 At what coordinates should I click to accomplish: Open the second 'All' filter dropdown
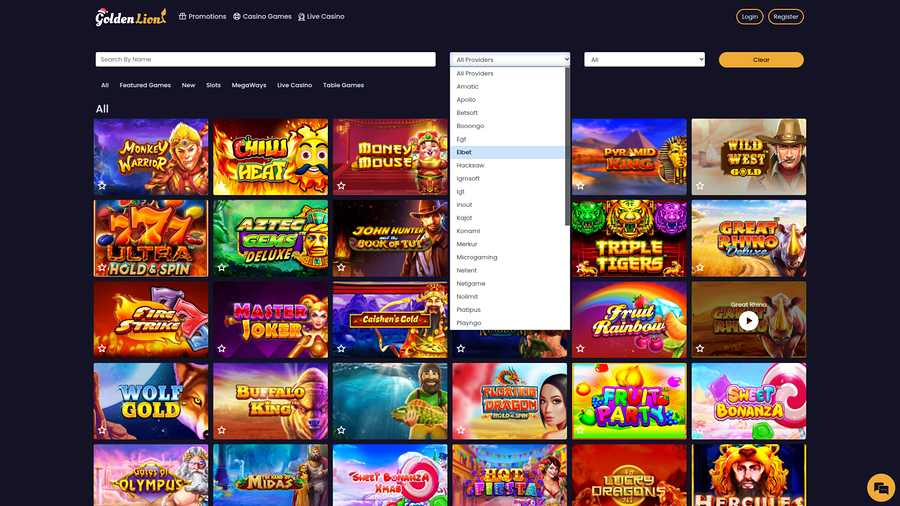click(x=645, y=60)
